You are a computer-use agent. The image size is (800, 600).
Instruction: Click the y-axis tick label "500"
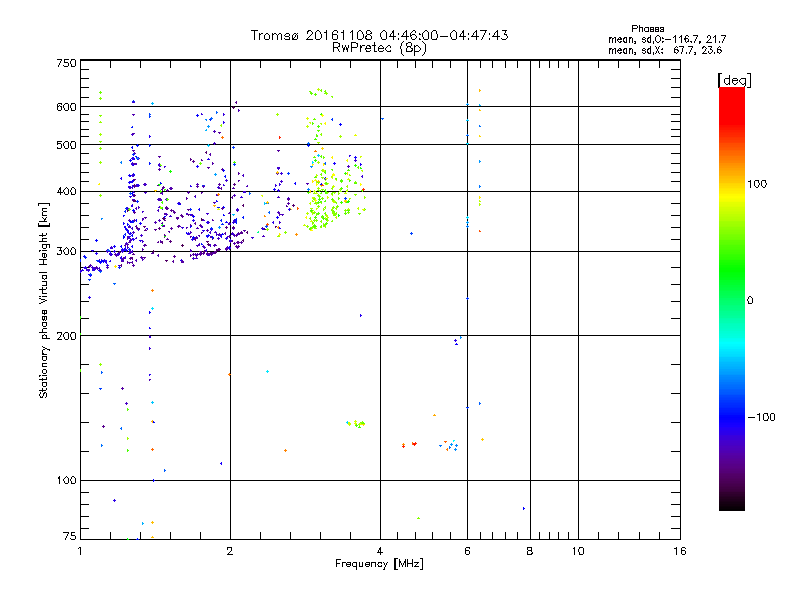pyautogui.click(x=66, y=145)
